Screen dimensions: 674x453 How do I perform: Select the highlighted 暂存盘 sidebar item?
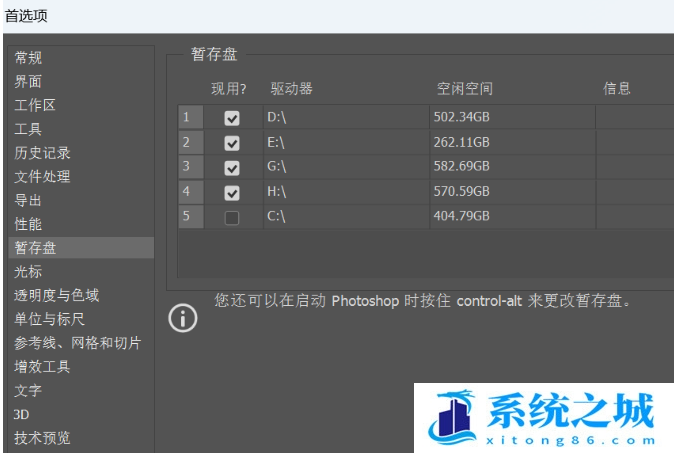coord(81,248)
